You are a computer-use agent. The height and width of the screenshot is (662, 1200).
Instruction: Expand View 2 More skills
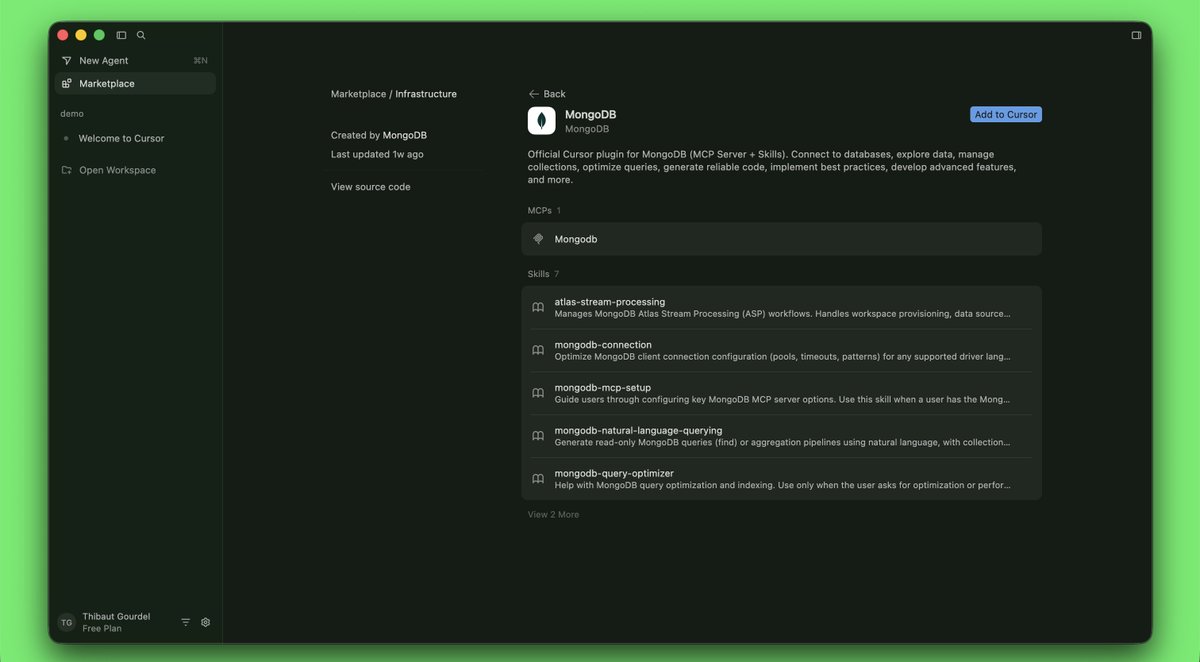click(553, 514)
